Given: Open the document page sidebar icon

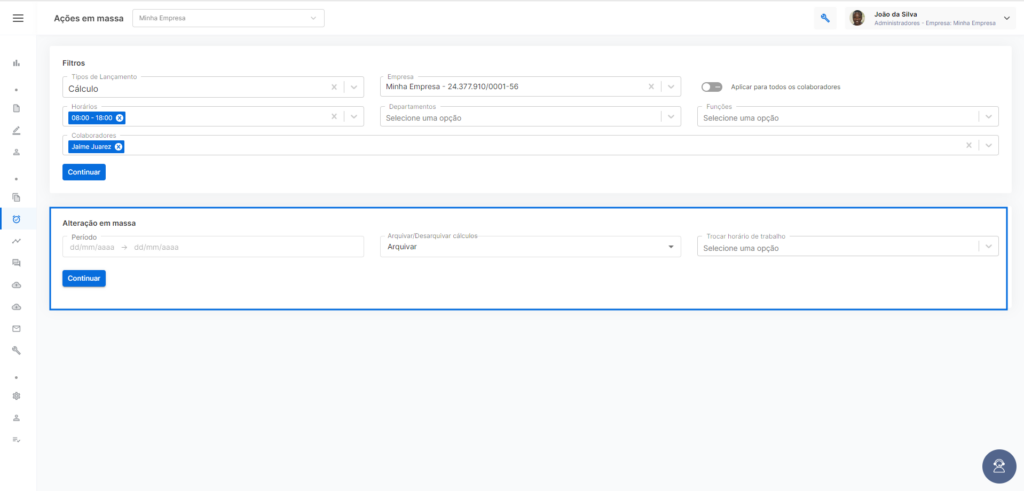Looking at the screenshot, I should (x=16, y=108).
